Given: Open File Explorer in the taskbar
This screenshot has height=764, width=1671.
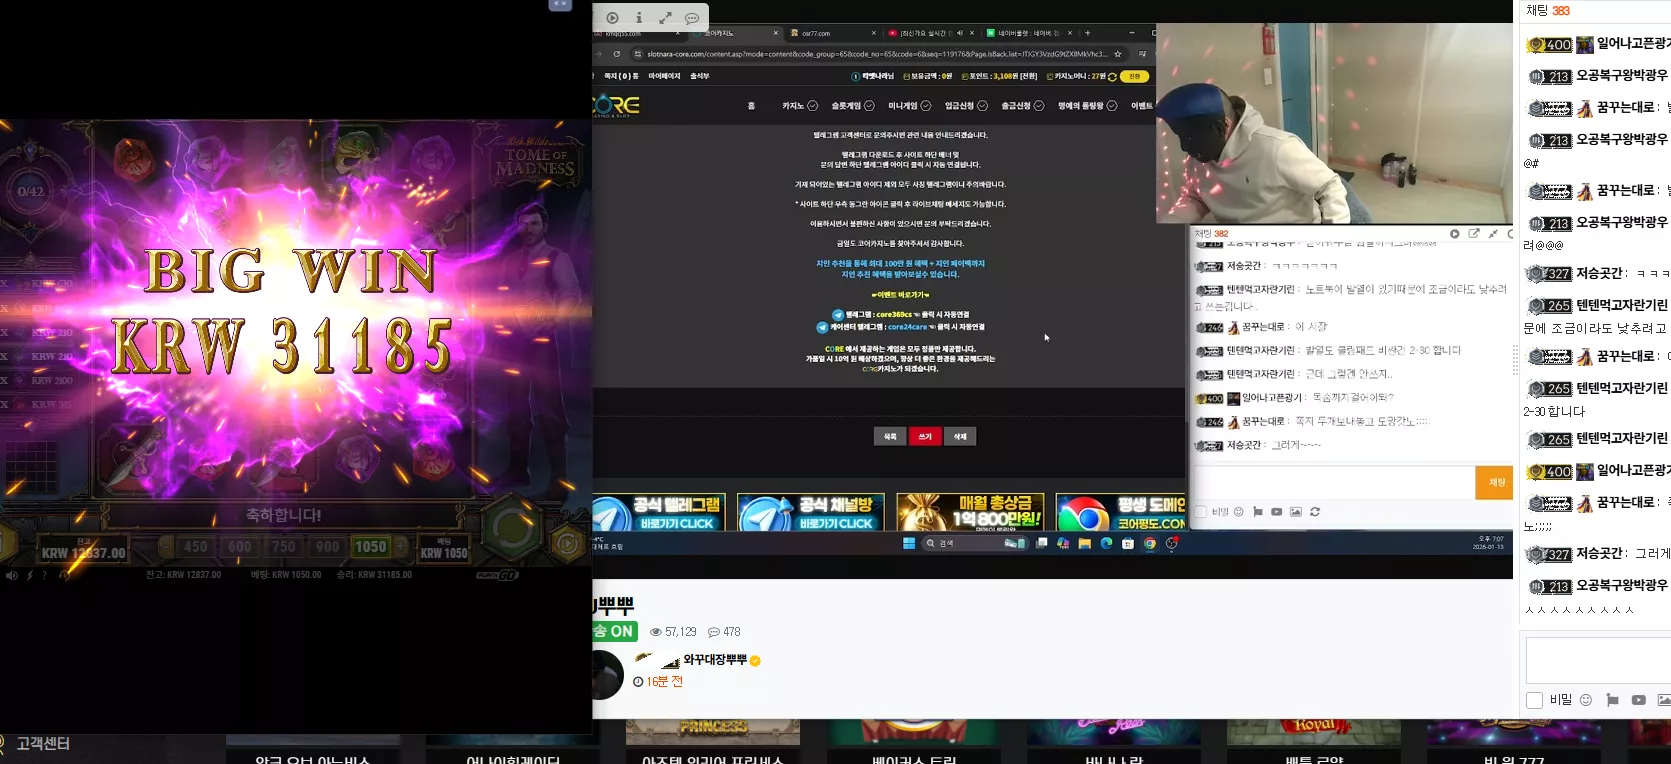Looking at the screenshot, I should click(1084, 543).
